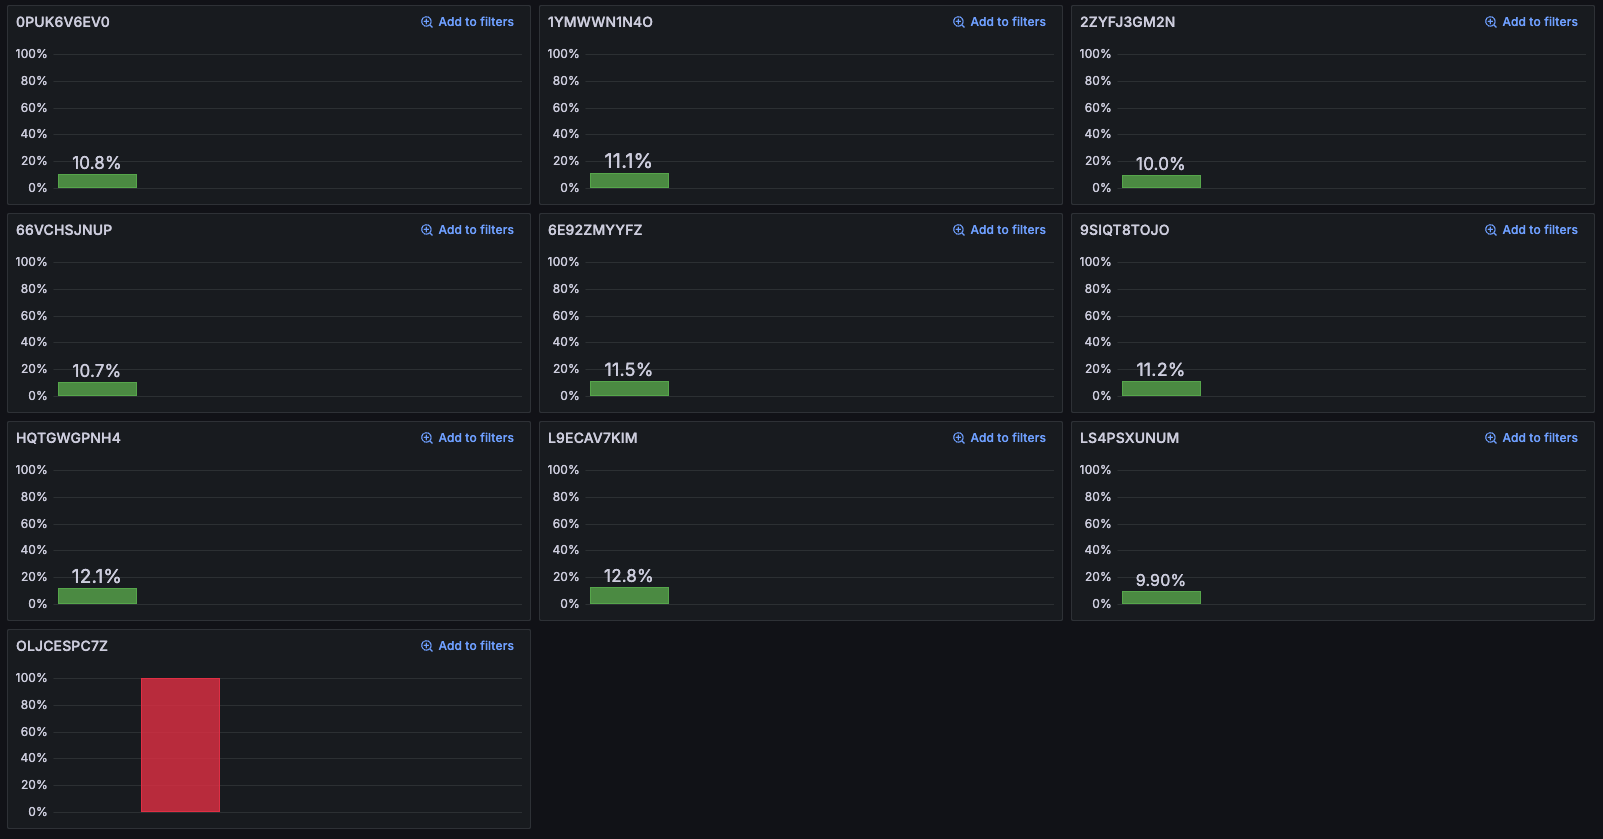
Task: Click the HQTGWGPNH4 panel title
Action: 67,437
